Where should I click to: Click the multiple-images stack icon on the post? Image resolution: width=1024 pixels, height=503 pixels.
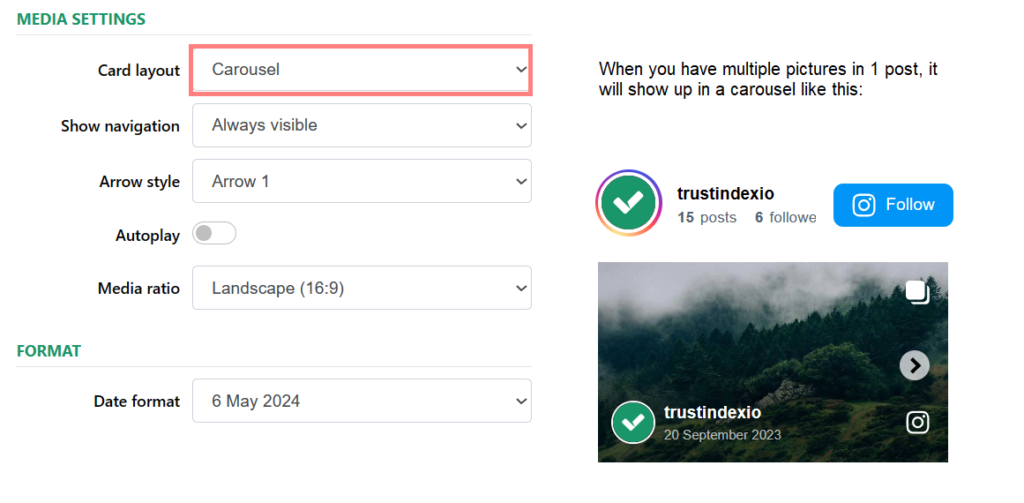click(917, 292)
